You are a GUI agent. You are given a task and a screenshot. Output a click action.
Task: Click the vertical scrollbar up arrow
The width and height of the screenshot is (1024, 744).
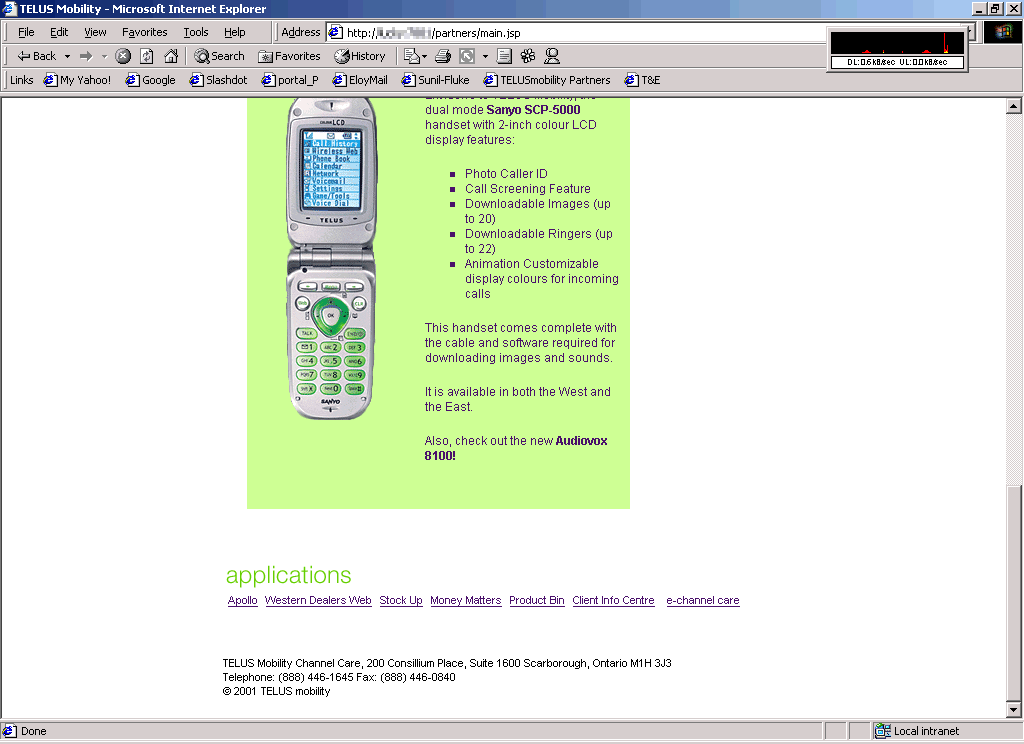[1013, 106]
